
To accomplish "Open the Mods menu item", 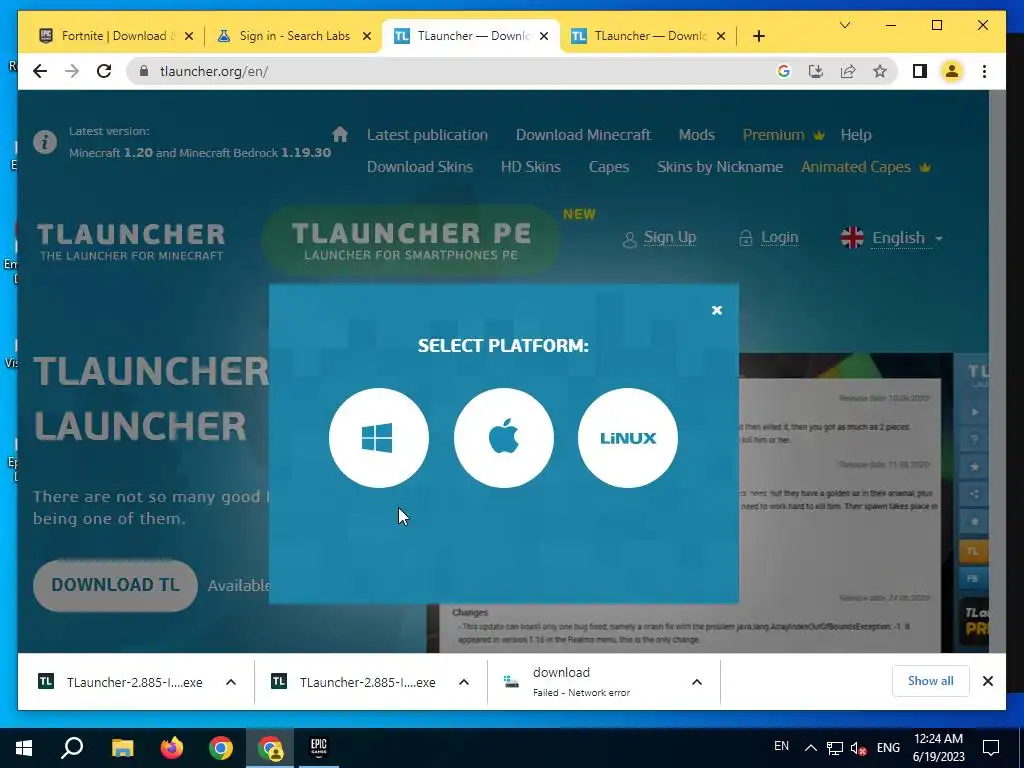I will 696,135.
